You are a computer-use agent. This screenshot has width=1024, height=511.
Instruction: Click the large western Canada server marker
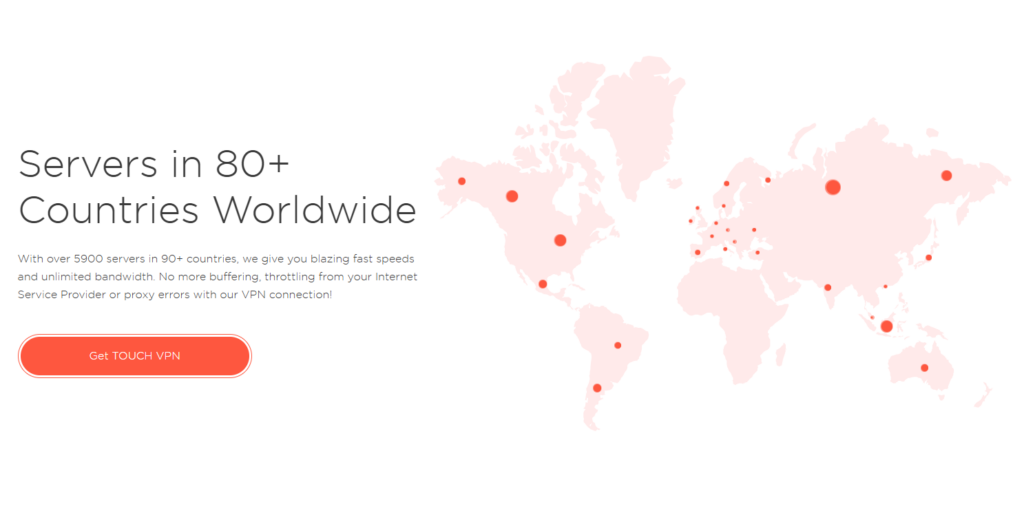tap(512, 196)
